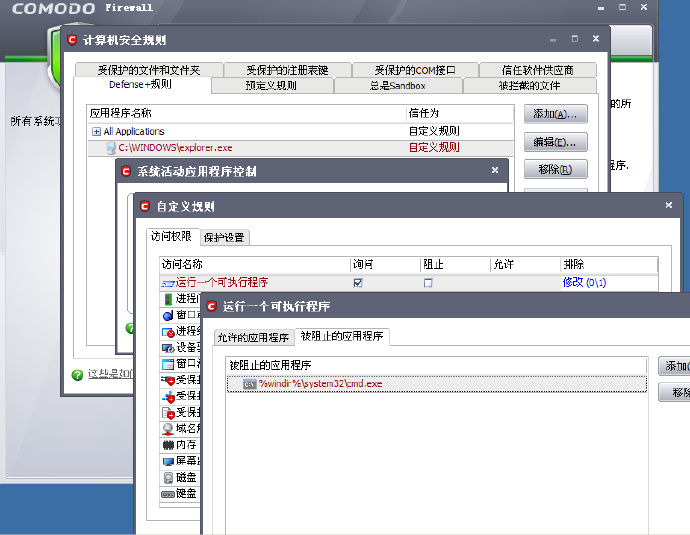Click 添加 button in 运行一个可执行程序 dialog
The image size is (690, 535).
[674, 366]
